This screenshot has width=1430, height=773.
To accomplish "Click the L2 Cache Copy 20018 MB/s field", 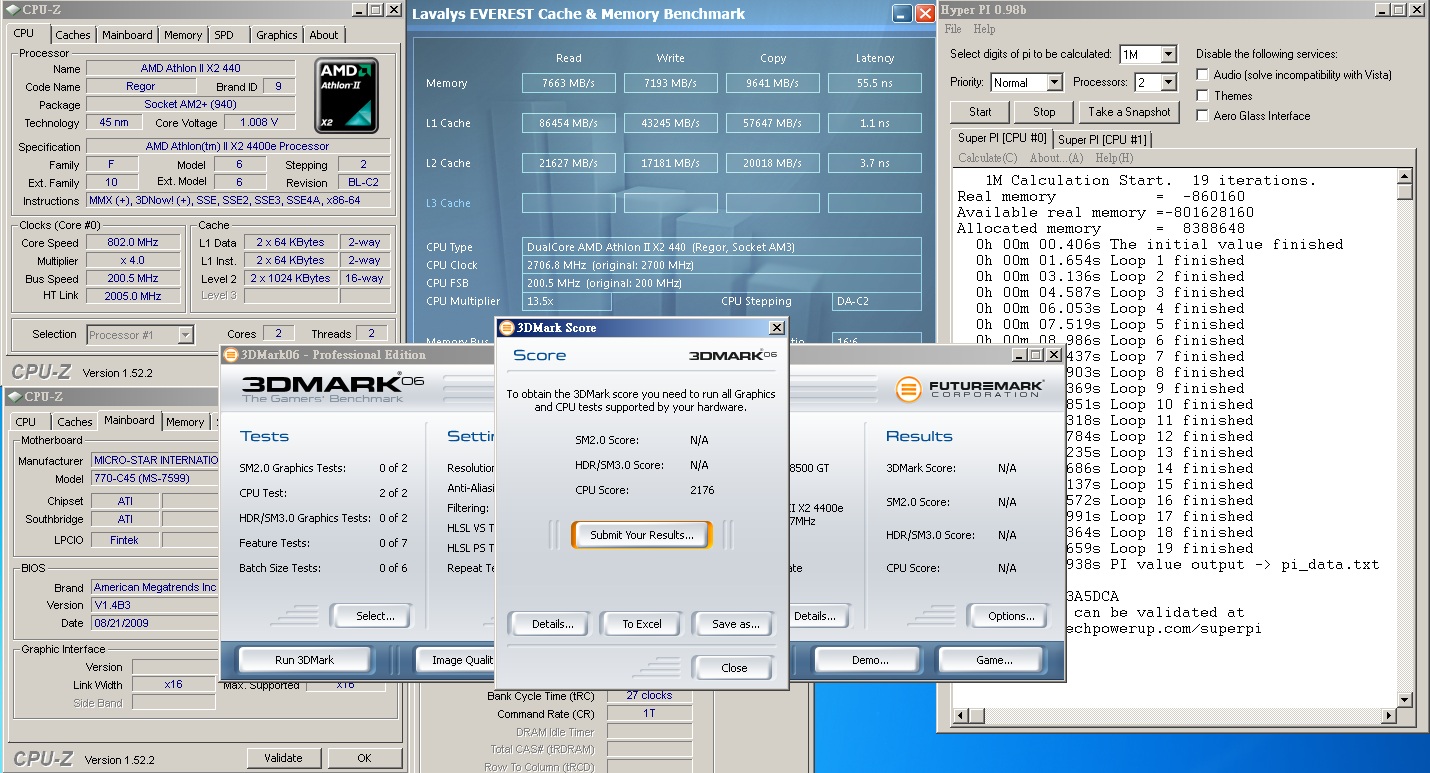I will (773, 163).
